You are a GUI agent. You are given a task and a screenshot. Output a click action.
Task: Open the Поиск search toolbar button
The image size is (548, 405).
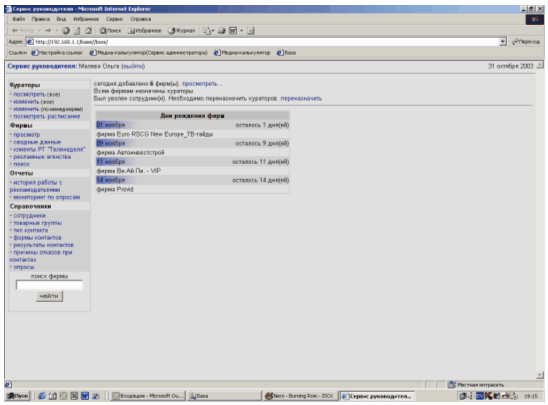(x=110, y=31)
